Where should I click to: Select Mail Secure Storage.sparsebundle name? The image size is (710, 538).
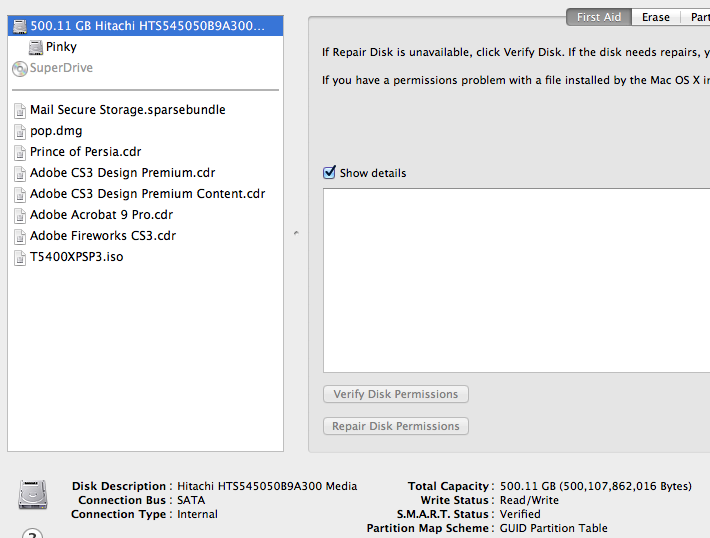pos(128,110)
